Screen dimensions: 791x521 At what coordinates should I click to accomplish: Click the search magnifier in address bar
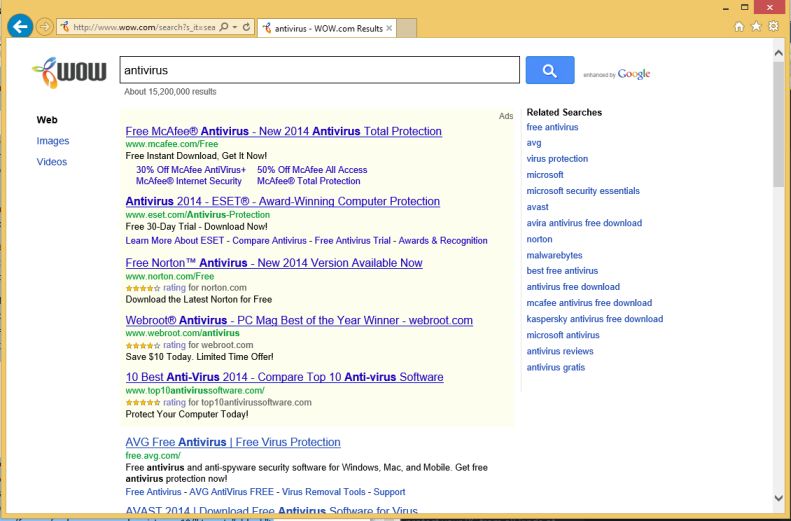pyautogui.click(x=224, y=27)
